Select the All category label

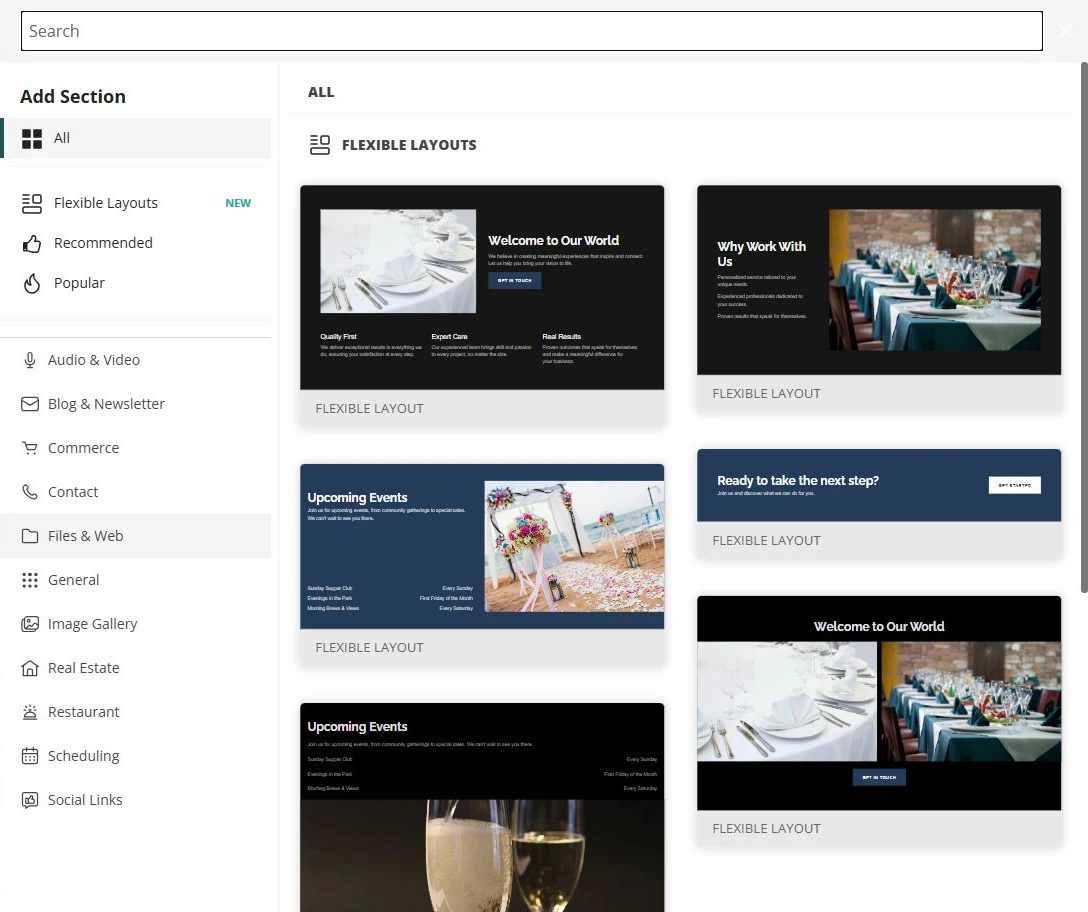click(x=62, y=138)
